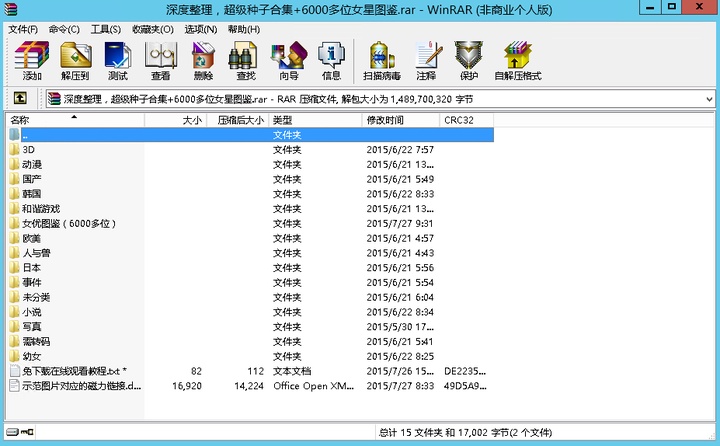Image resolution: width=720 pixels, height=446 pixels.
Task: Select the 3D folder in list
Action: point(28,149)
